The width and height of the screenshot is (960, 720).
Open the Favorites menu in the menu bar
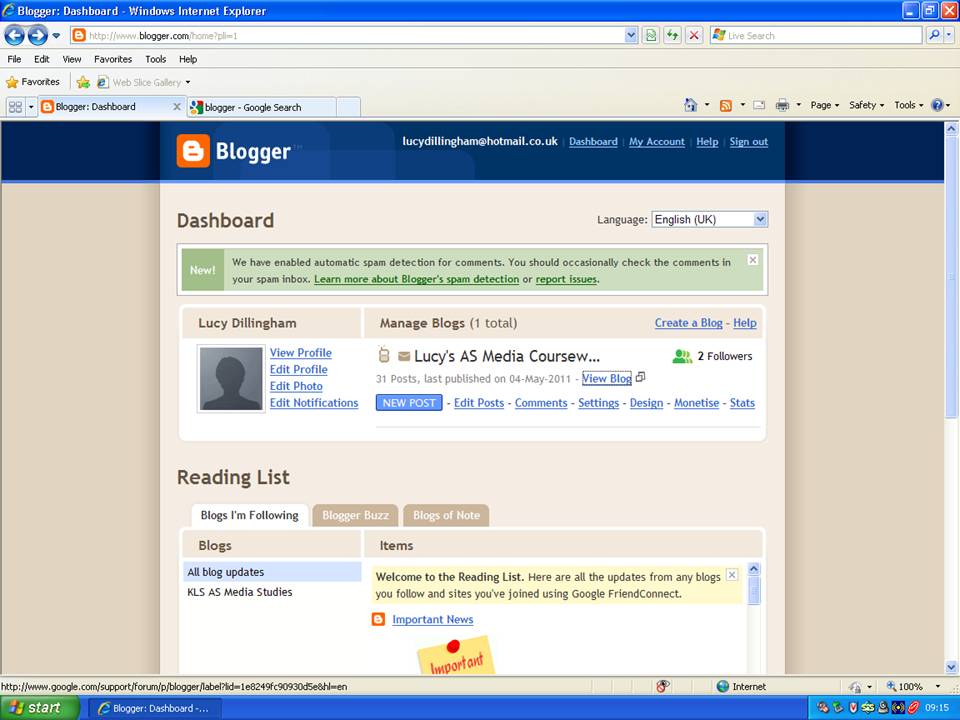click(113, 59)
